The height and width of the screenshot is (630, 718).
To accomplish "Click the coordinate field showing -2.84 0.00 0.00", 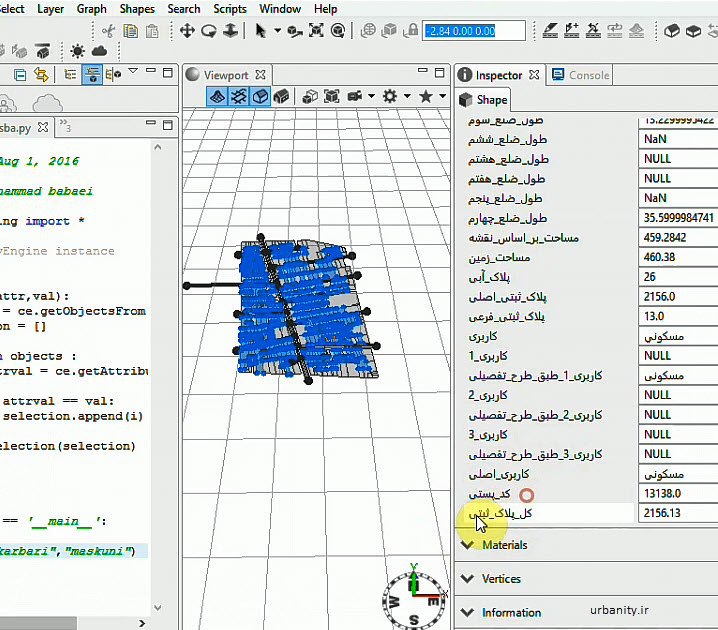I will click(x=460, y=31).
